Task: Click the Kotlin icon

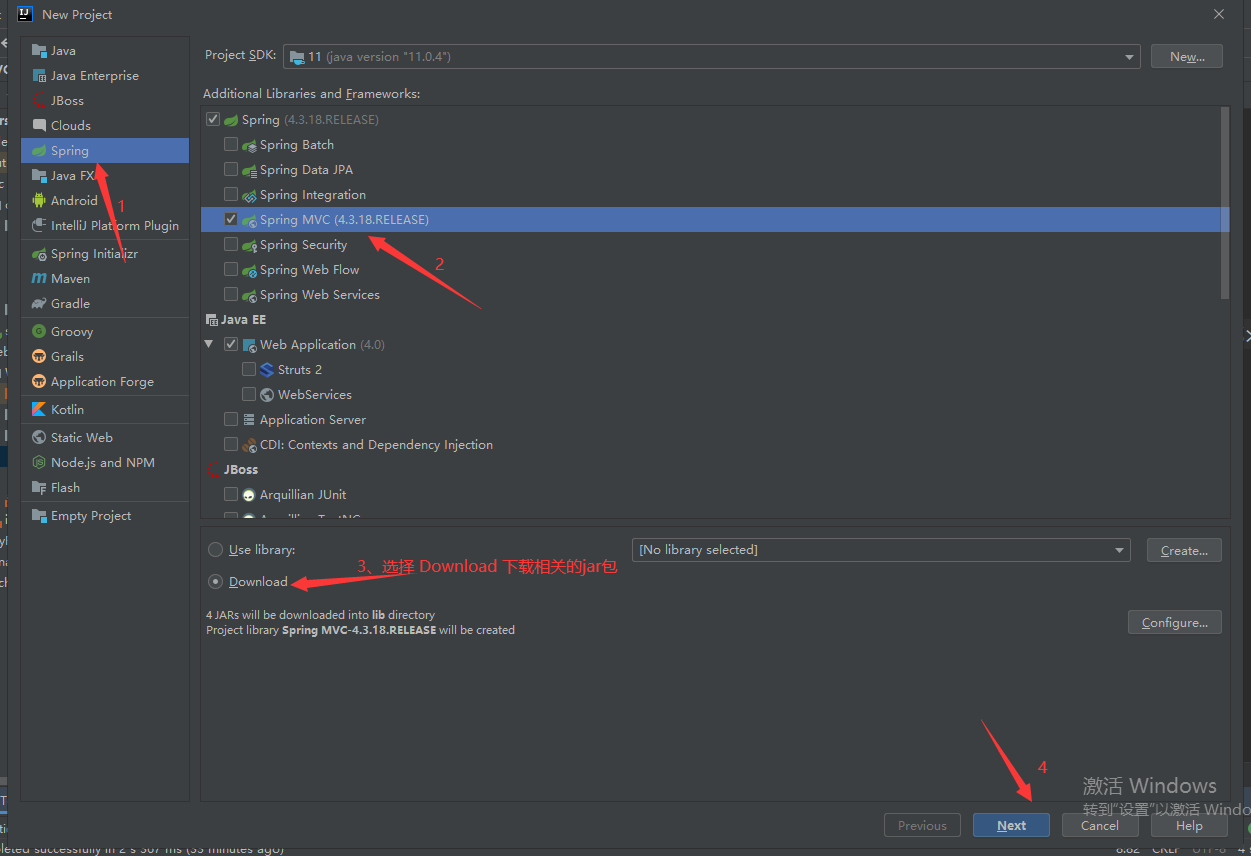Action: click(x=39, y=410)
